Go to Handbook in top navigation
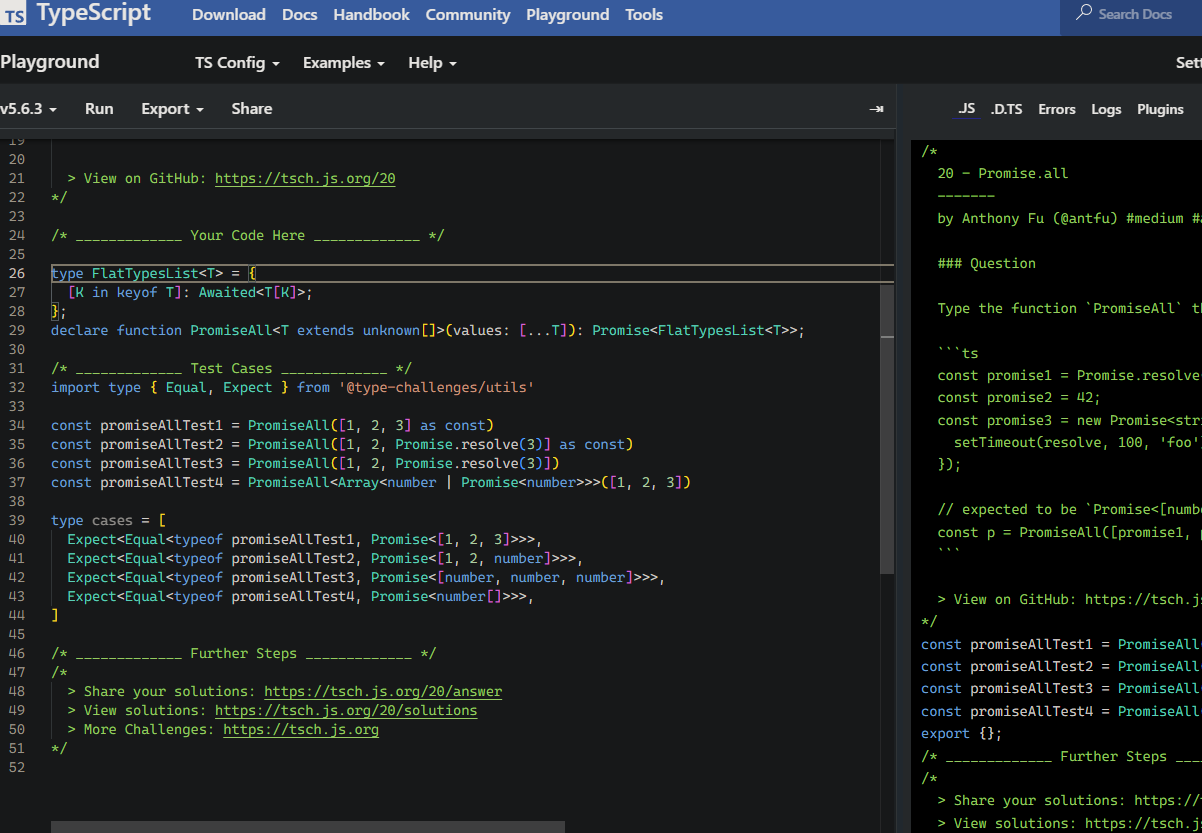 tap(371, 15)
